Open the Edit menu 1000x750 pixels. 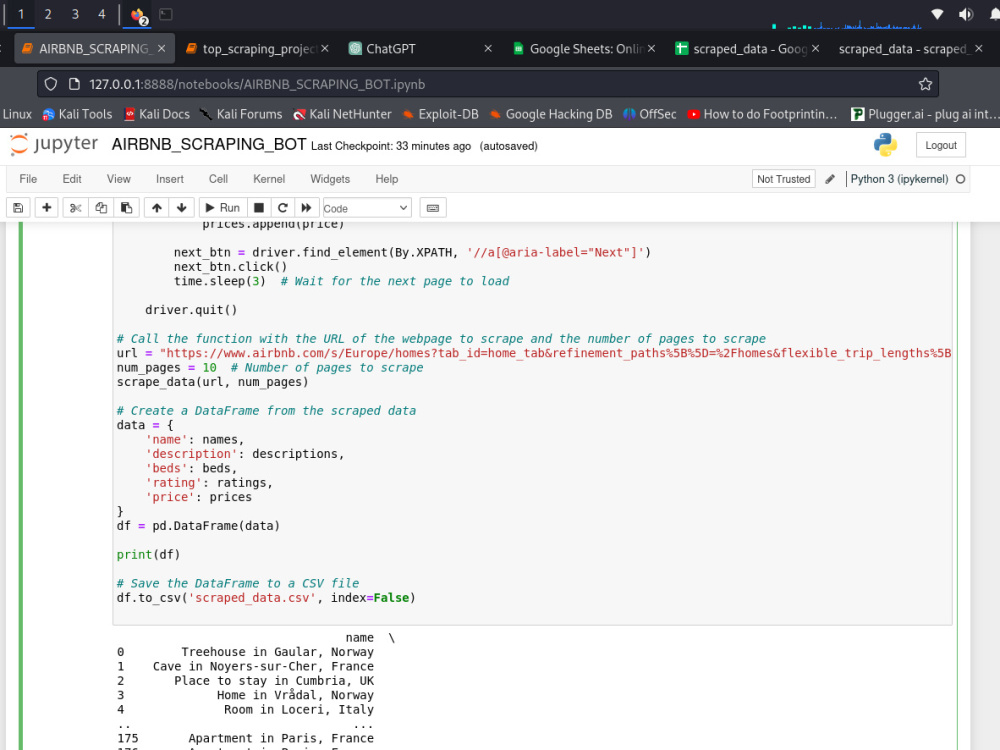[x=72, y=179]
